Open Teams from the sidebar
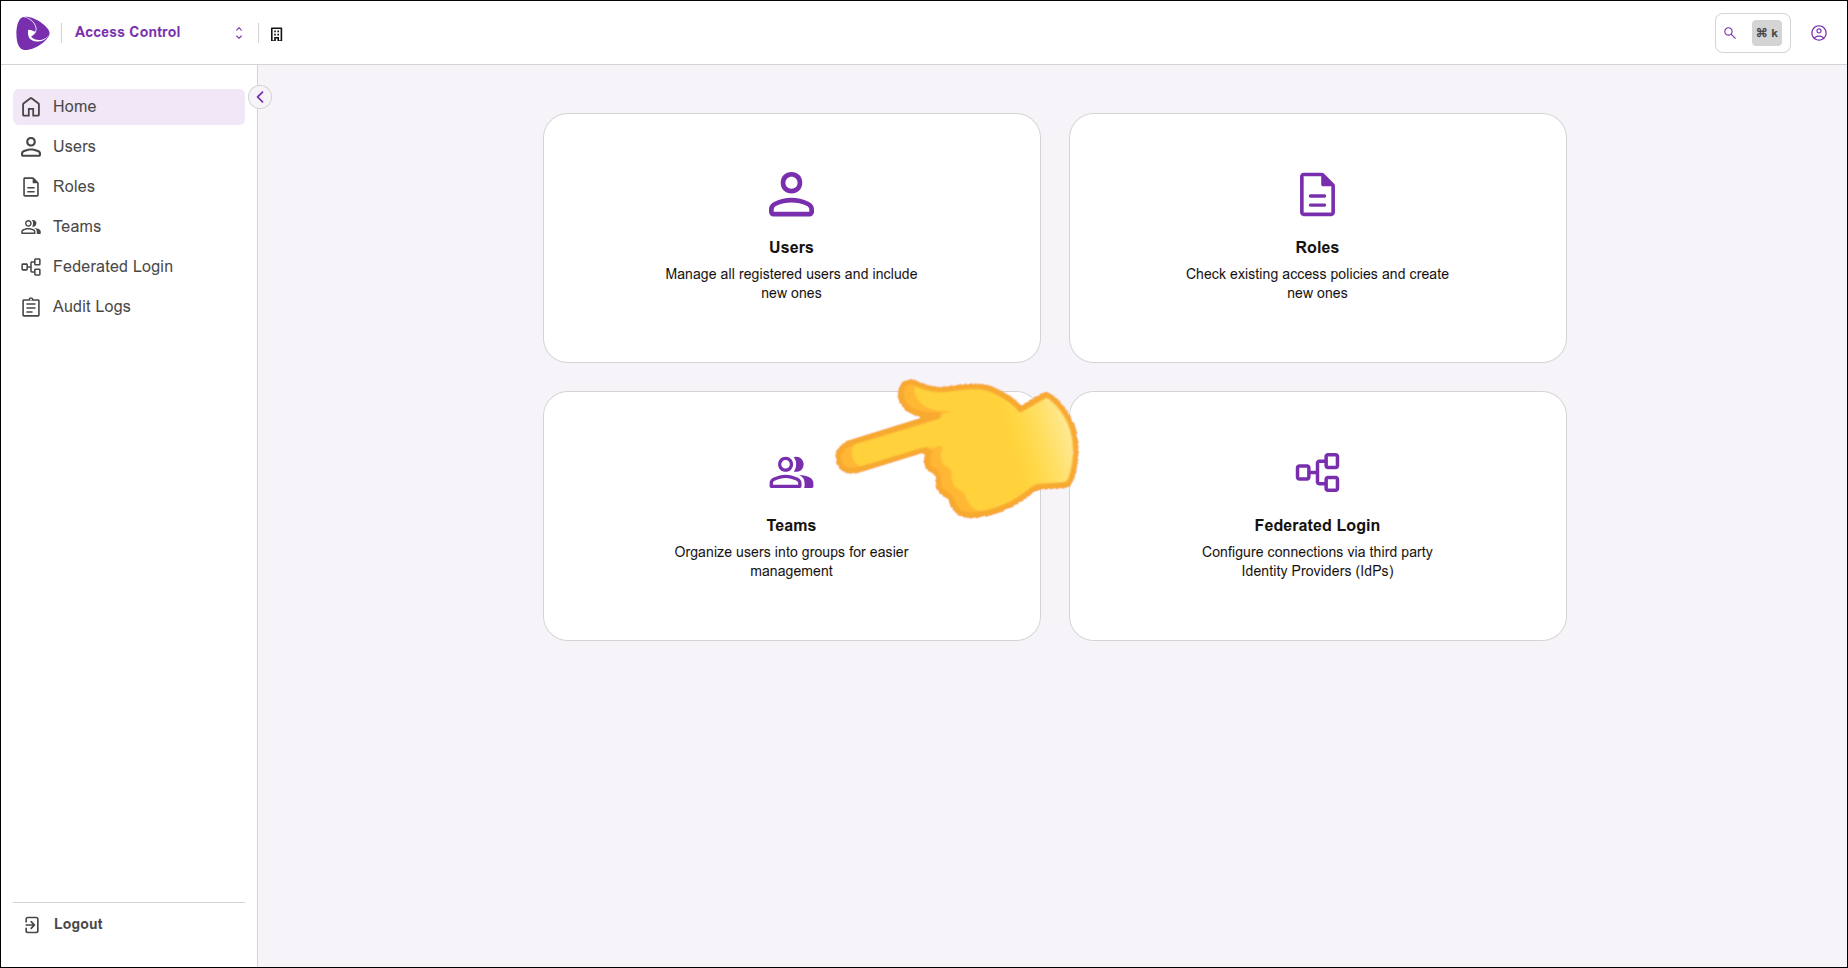 (76, 227)
